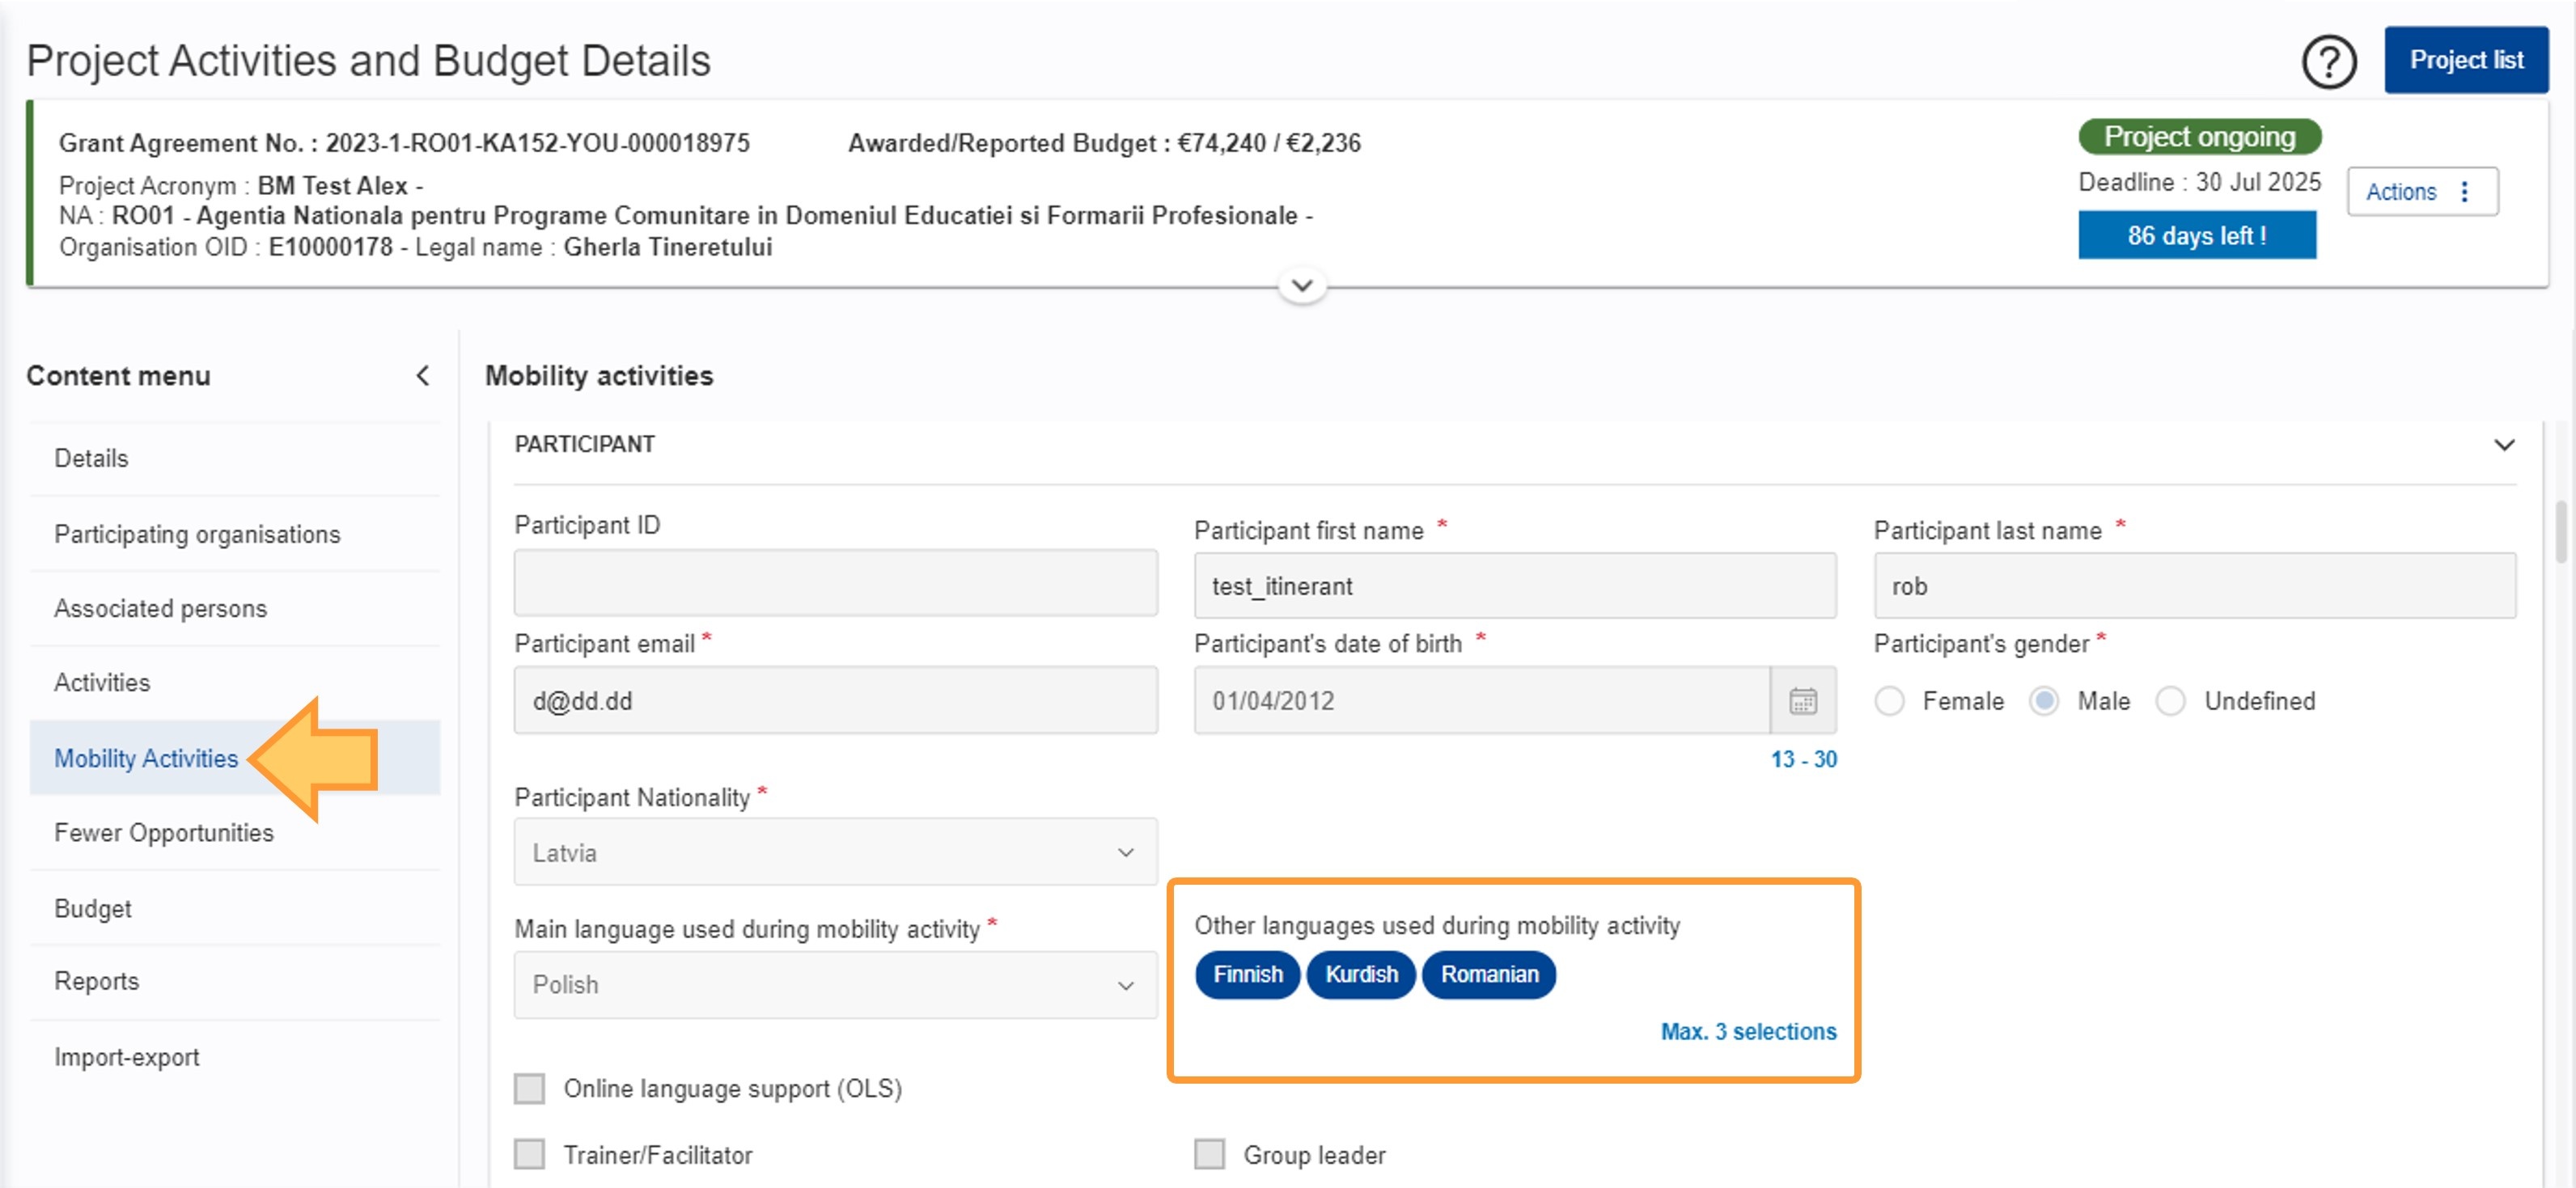2576x1188 pixels.
Task: Go to Associated persons menu item
Action: 235,608
